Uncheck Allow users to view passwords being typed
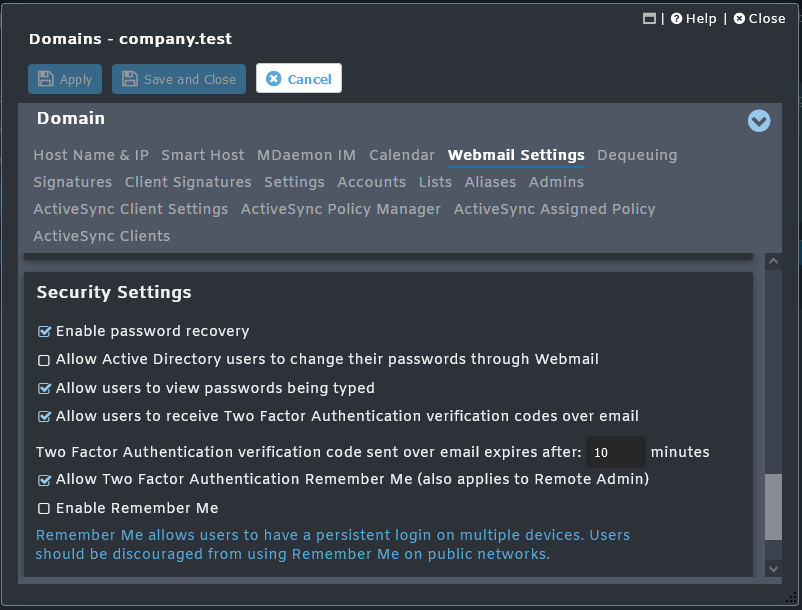This screenshot has width=802, height=610. coord(44,388)
